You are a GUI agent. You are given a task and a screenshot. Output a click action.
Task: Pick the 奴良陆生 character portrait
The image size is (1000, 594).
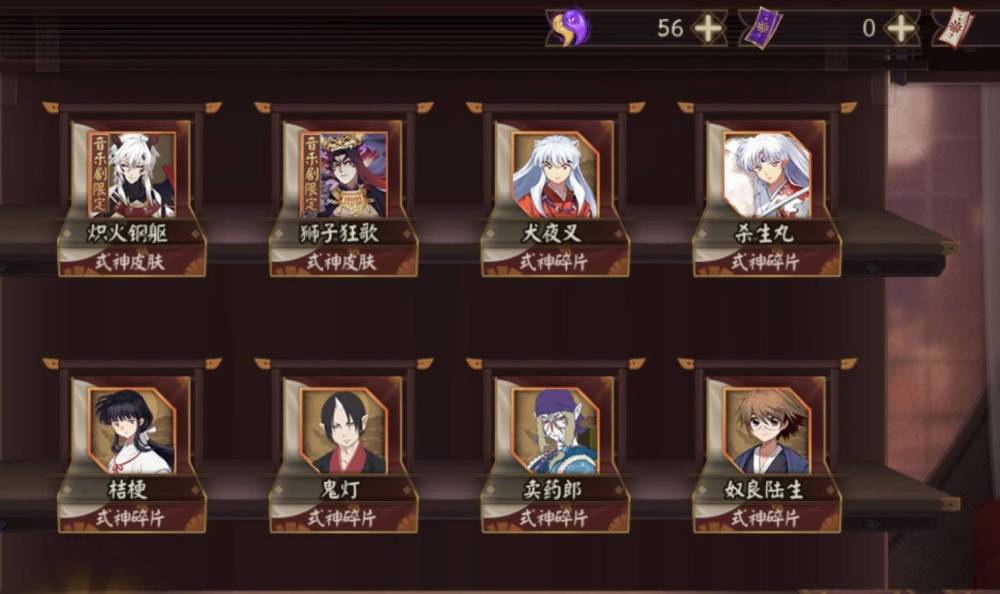(x=767, y=430)
